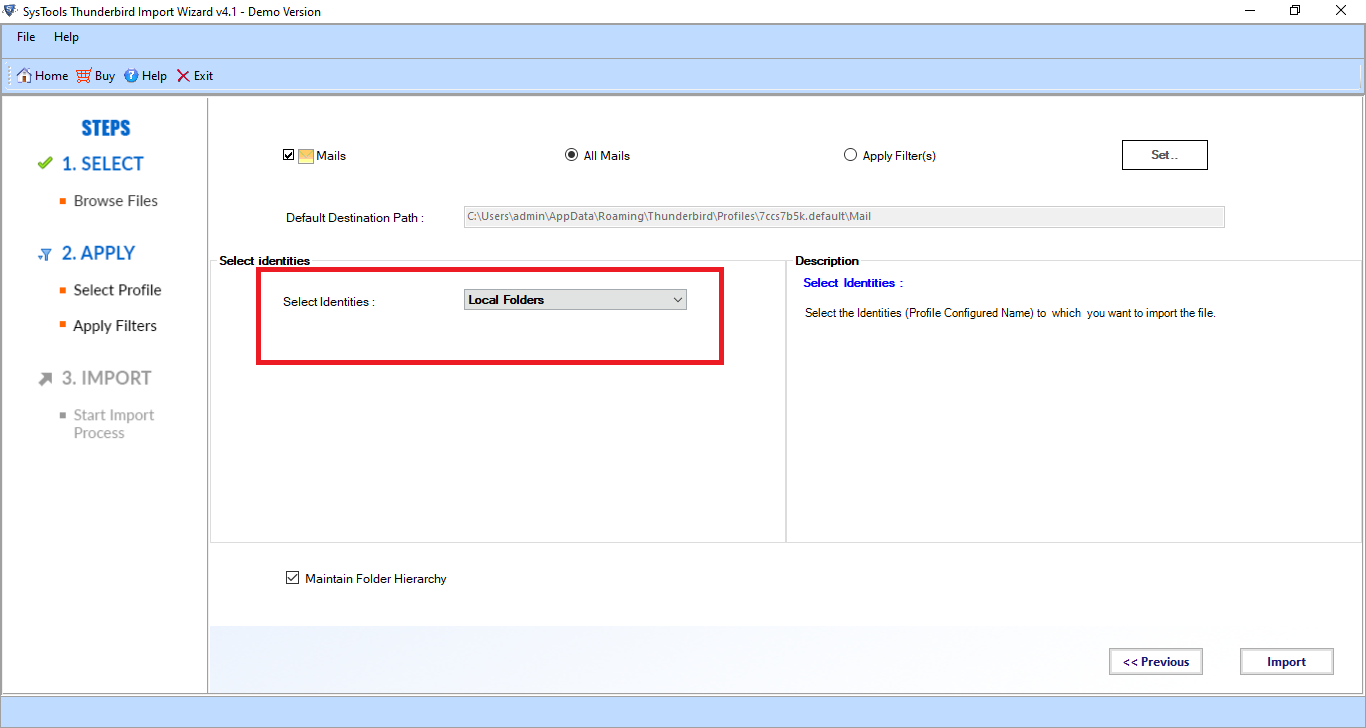Screen dimensions: 1366x728
Task: Click the Start Import Process step
Action: tap(114, 424)
